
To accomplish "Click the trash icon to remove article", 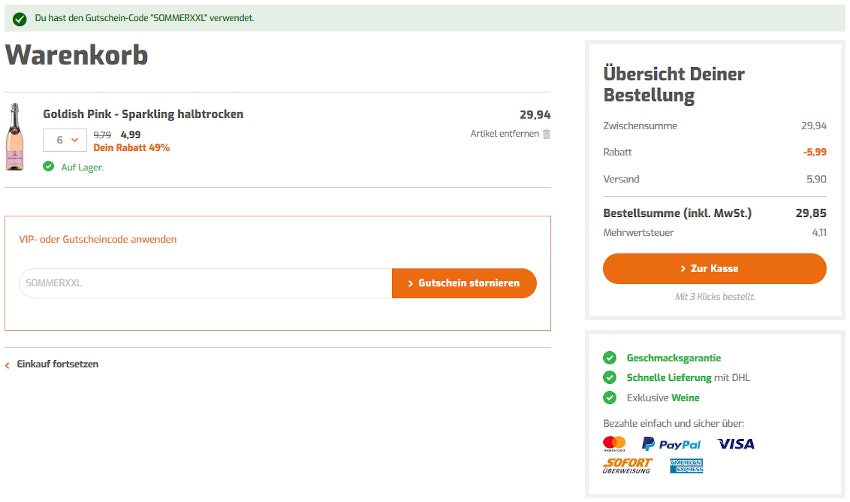I will click(x=546, y=134).
